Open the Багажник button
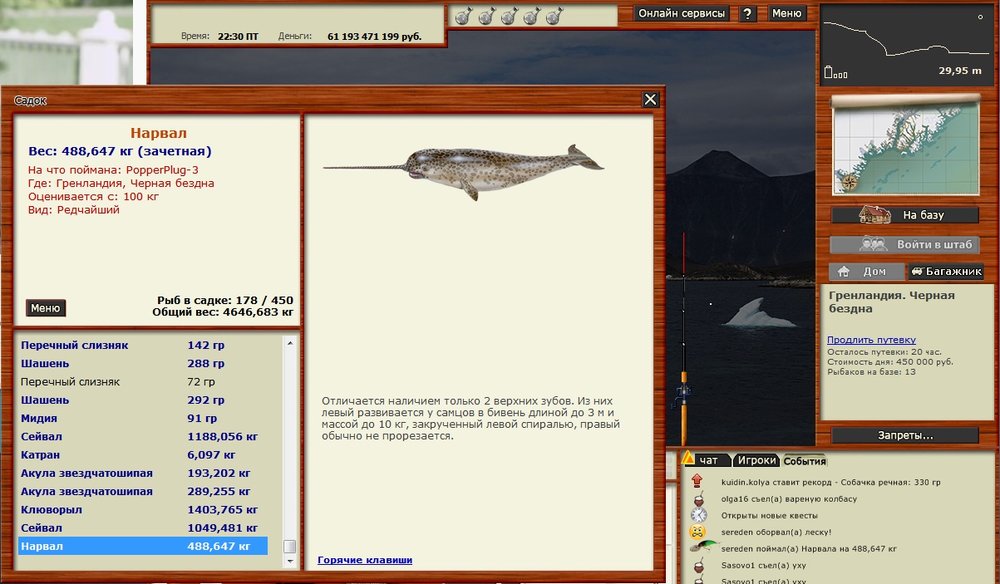This screenshot has width=1000, height=584. tap(945, 271)
